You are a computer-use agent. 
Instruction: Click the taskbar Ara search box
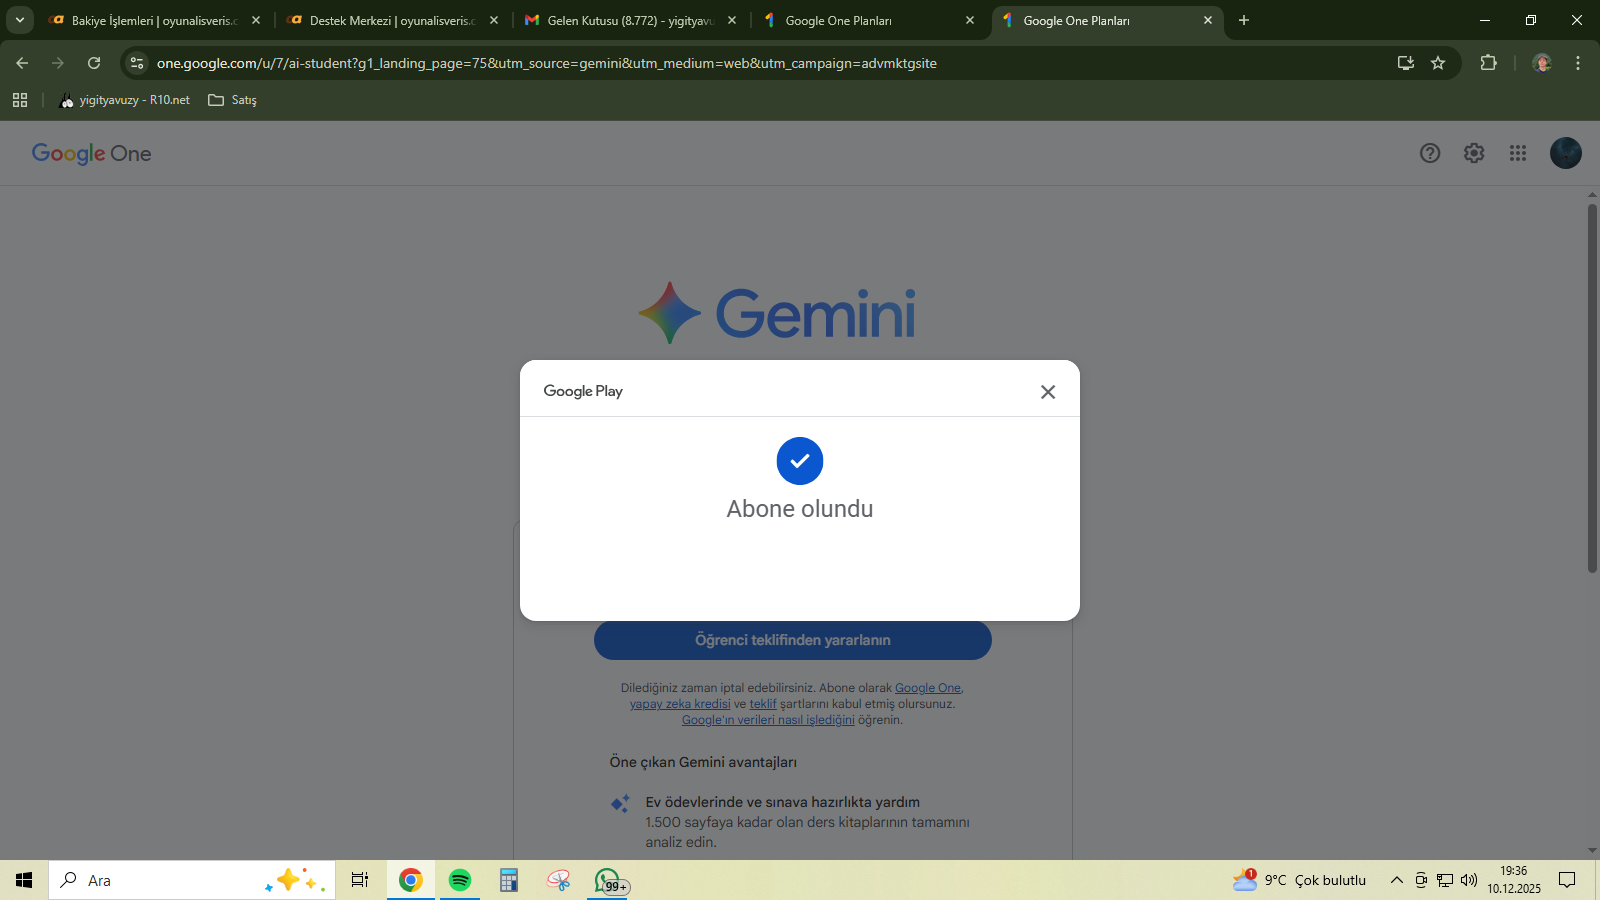point(192,880)
